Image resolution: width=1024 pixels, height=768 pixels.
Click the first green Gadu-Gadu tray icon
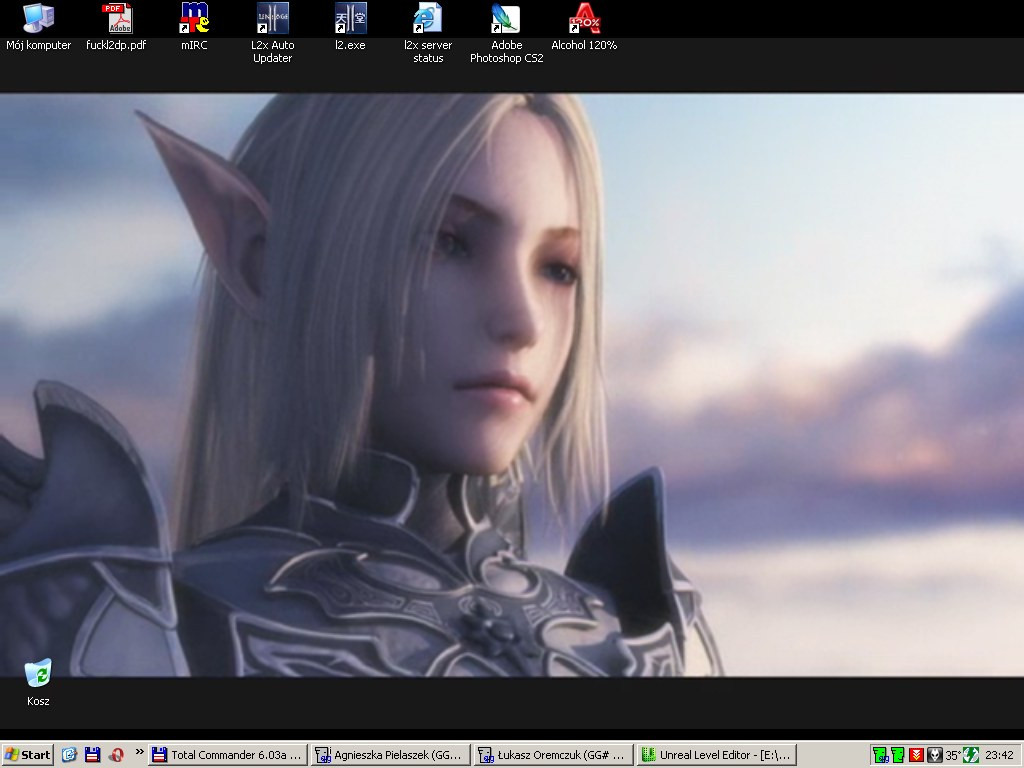880,756
